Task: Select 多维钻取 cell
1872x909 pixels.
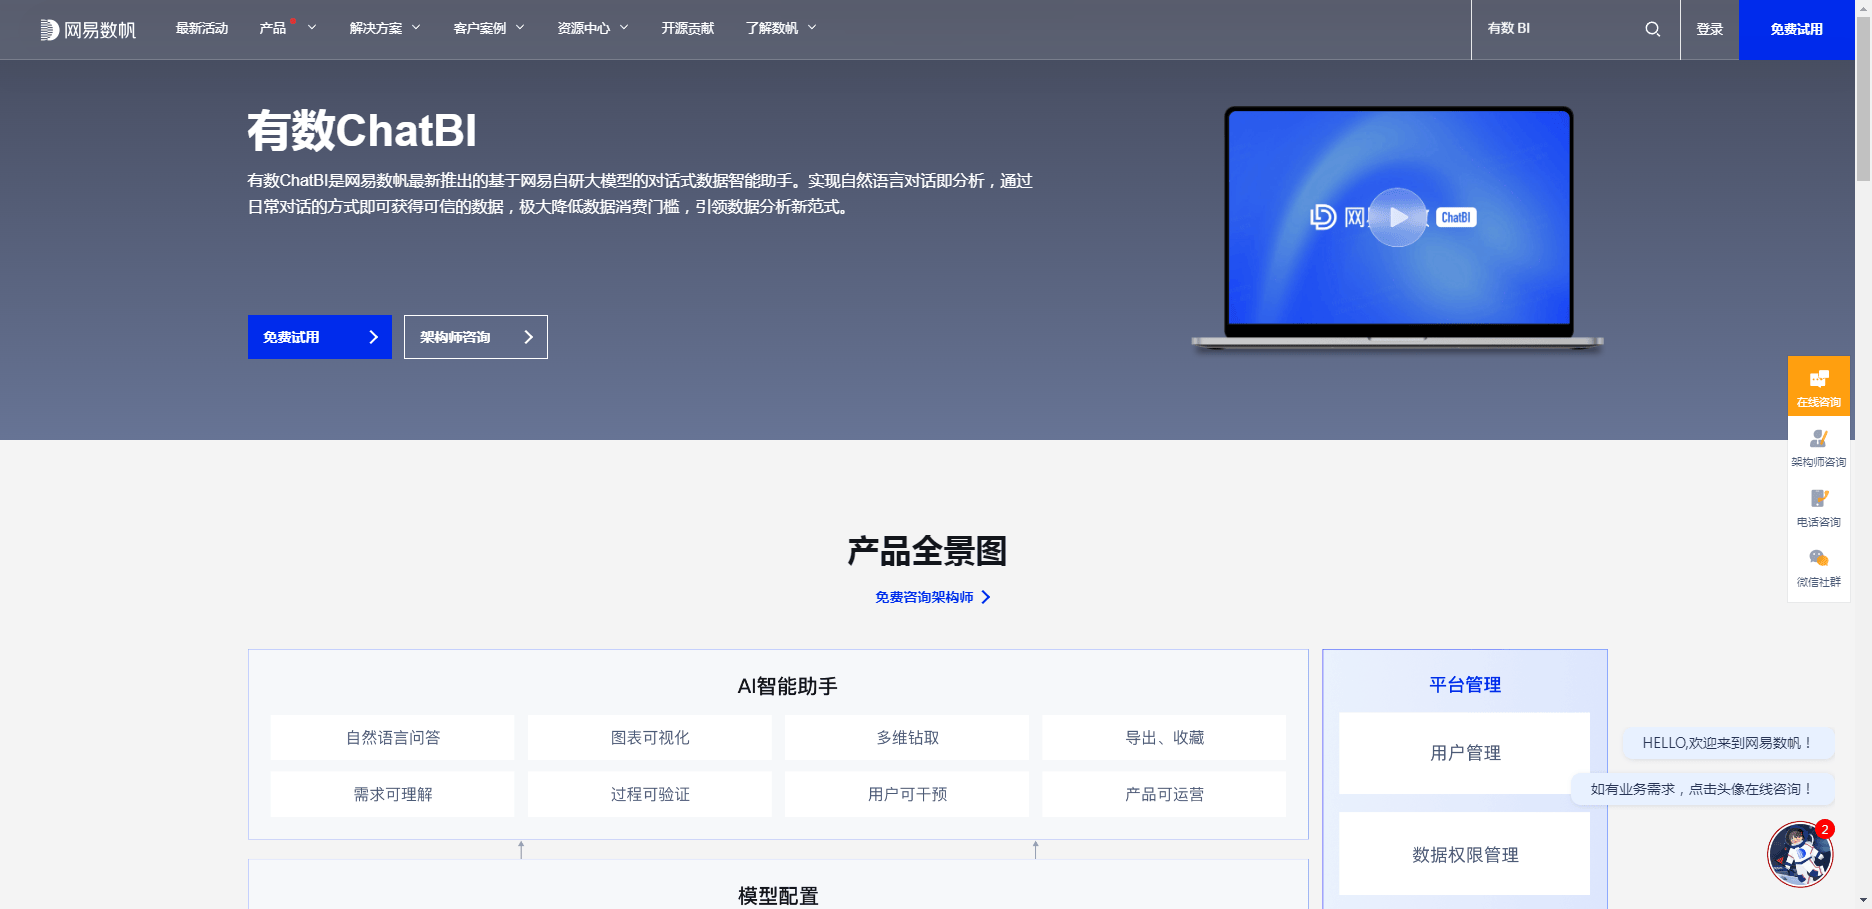Action: pos(907,737)
